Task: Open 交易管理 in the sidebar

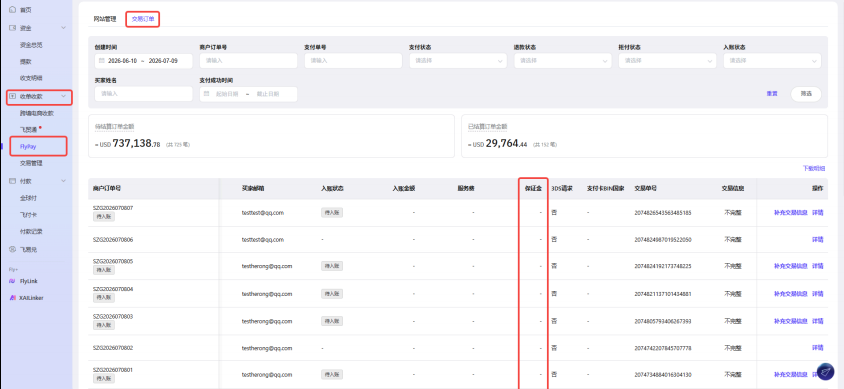Action: pyautogui.click(x=31, y=163)
